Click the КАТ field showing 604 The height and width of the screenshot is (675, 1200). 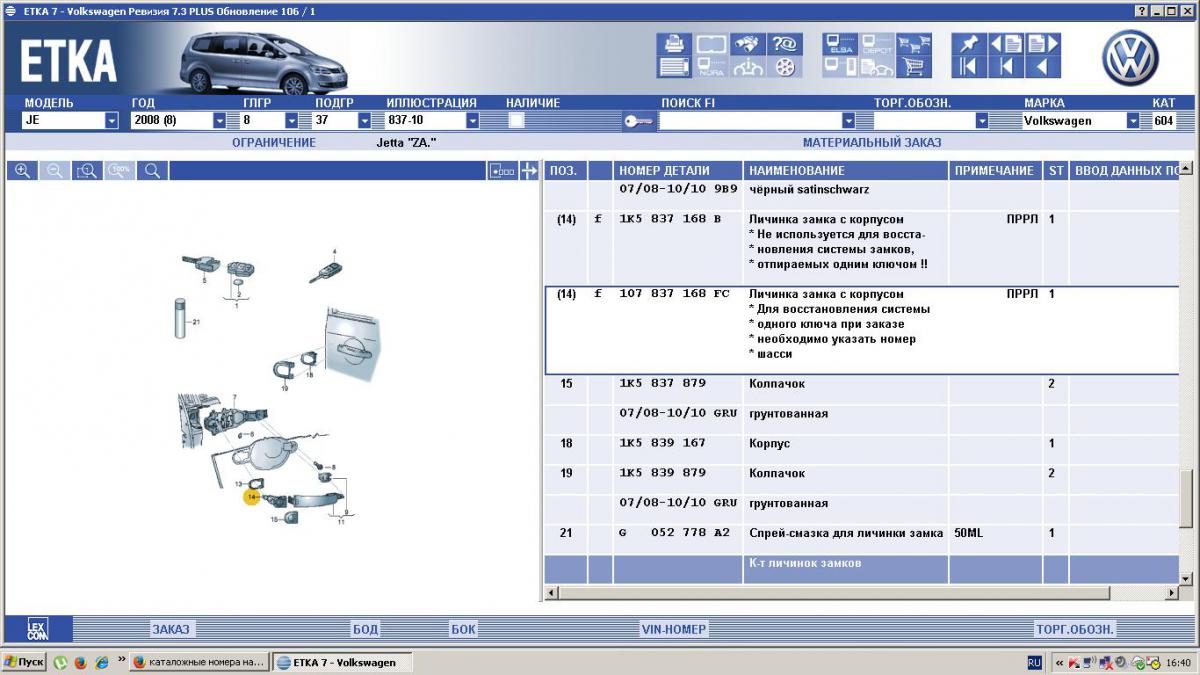click(1166, 121)
